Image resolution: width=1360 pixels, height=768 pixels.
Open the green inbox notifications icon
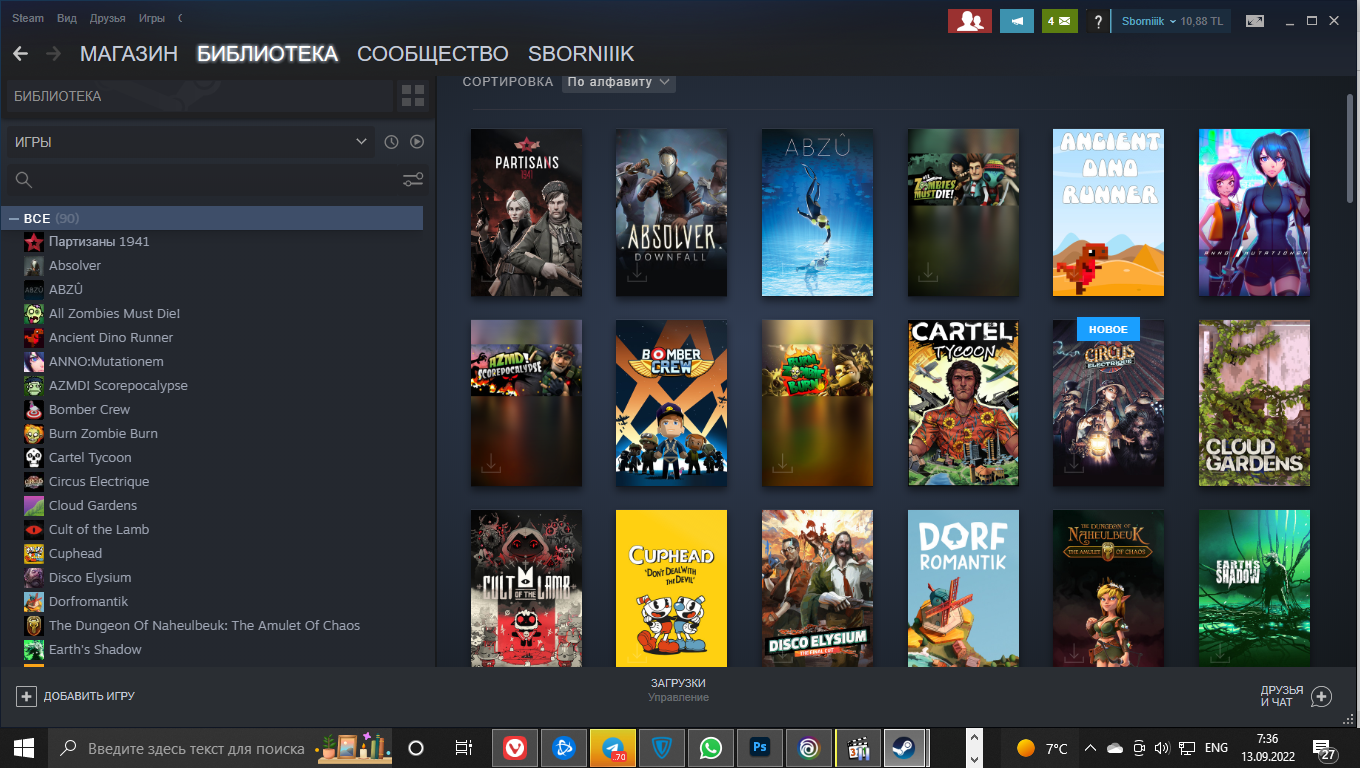pyautogui.click(x=1059, y=20)
